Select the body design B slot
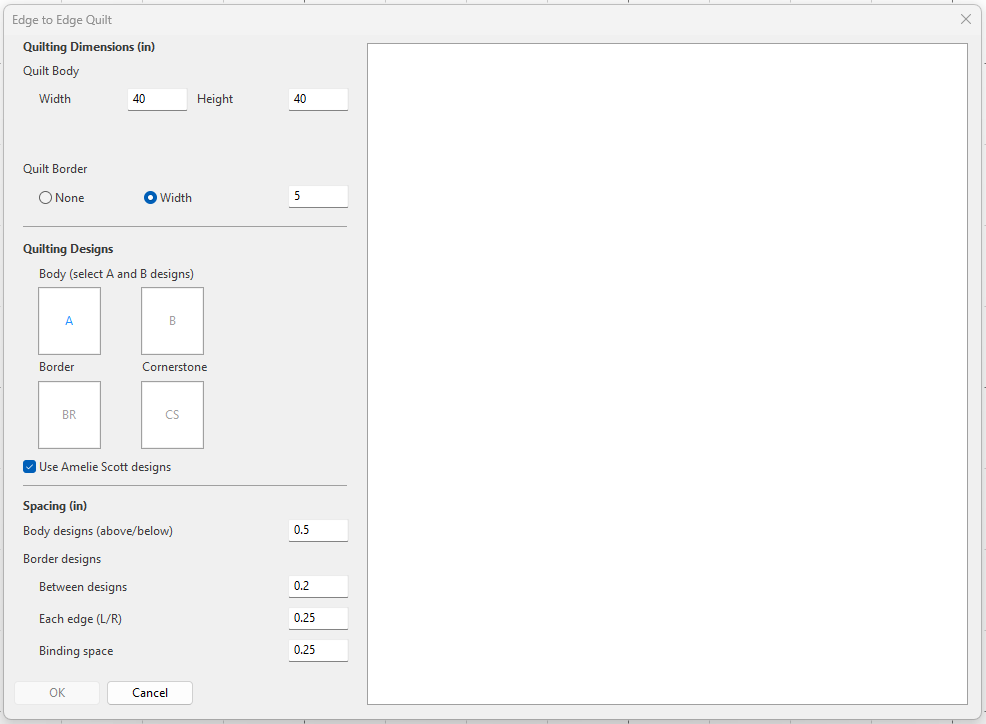 tap(172, 321)
